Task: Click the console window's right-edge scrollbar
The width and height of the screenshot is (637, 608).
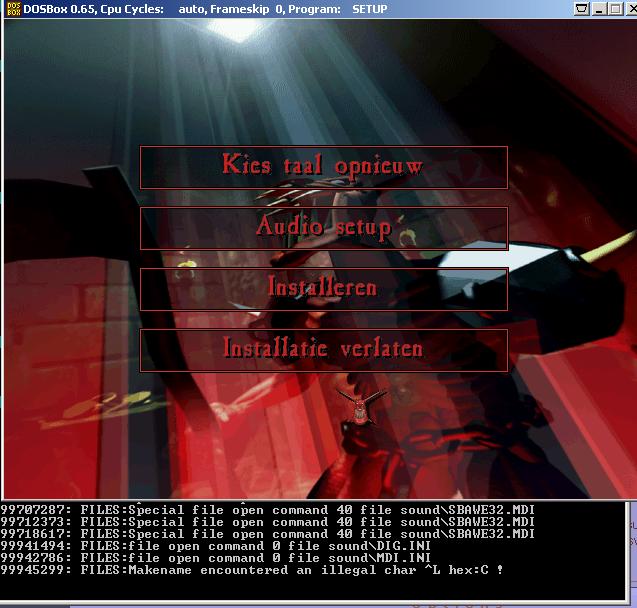Action: click(630, 550)
